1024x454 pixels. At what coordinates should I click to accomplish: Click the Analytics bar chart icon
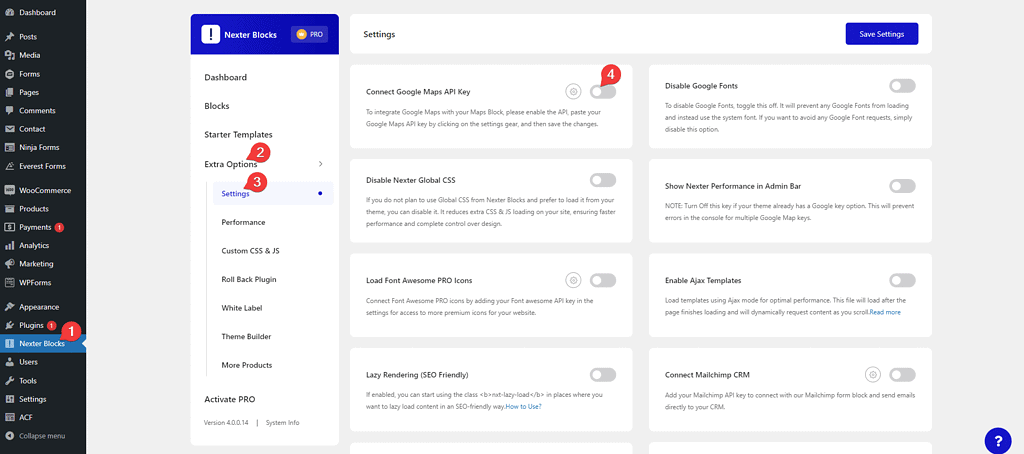coord(10,246)
